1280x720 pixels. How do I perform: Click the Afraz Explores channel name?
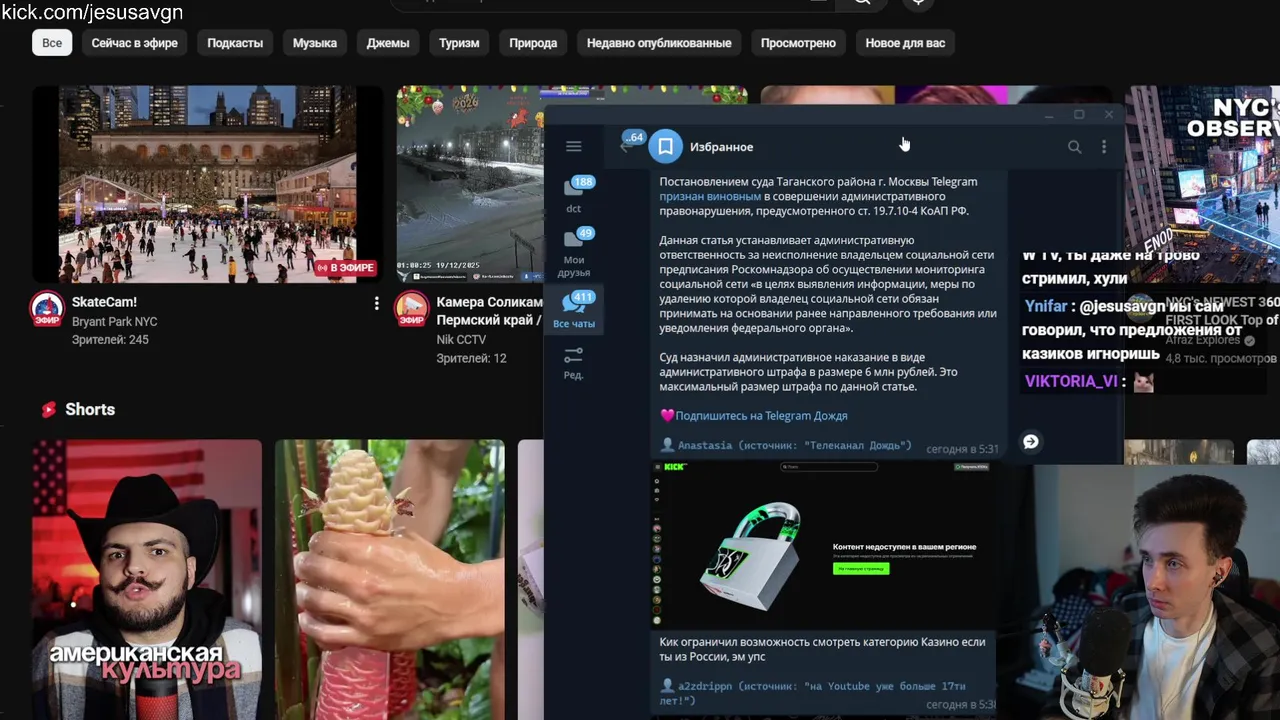(1203, 340)
